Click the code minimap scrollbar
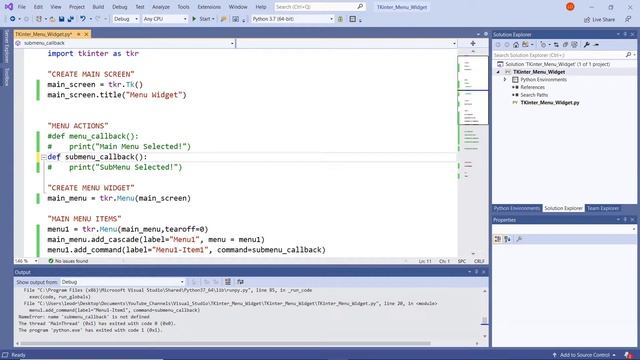640x360 pixels. click(473, 152)
